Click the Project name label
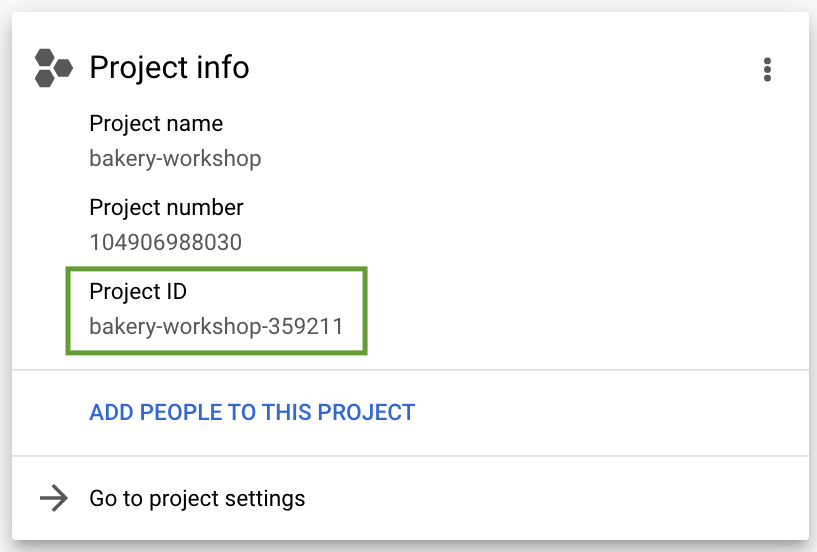The image size is (817, 552). [156, 124]
